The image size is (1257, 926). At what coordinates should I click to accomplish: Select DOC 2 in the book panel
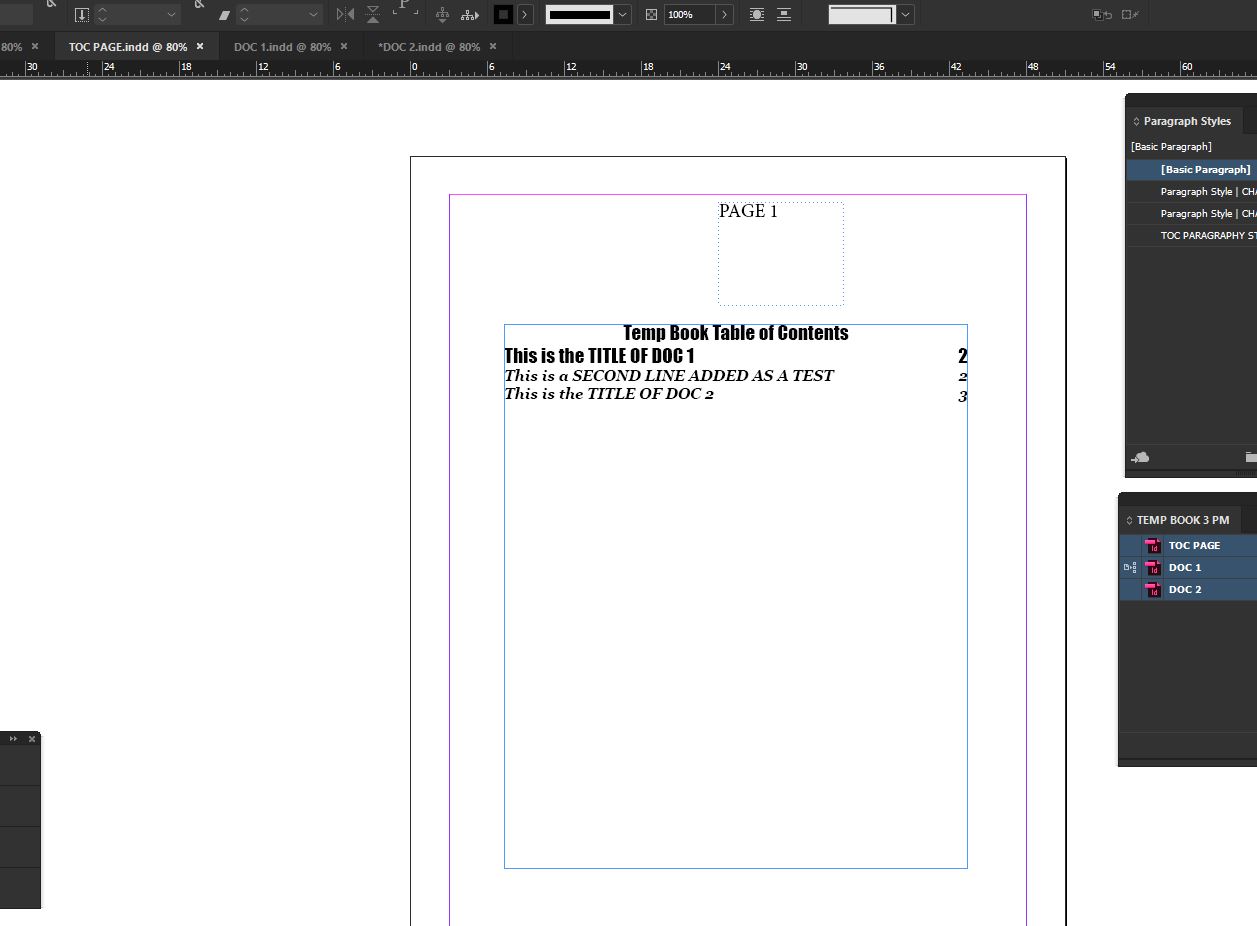pos(1188,590)
